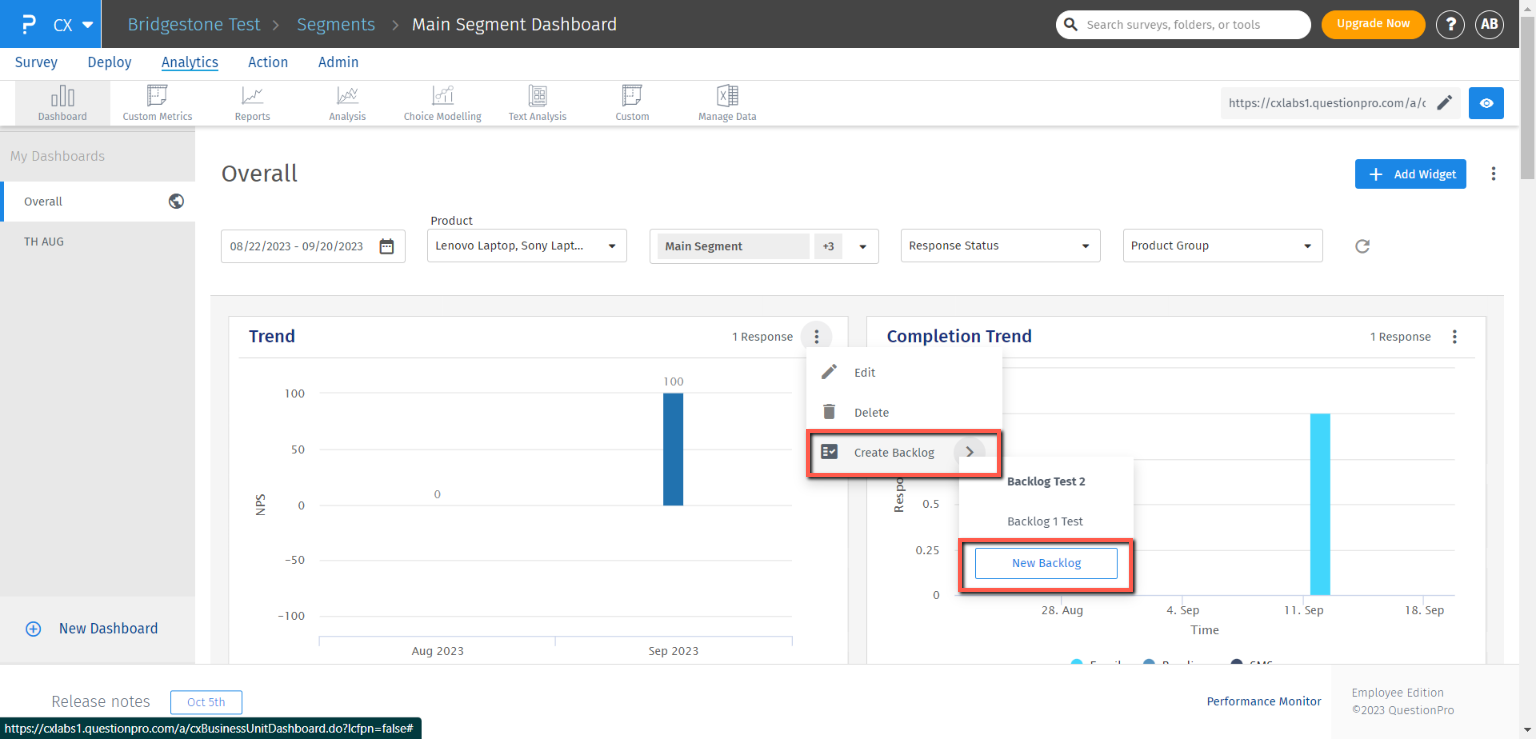Open the Manage Data spreadsheet icon
This screenshot has height=739, width=1536.
(727, 102)
